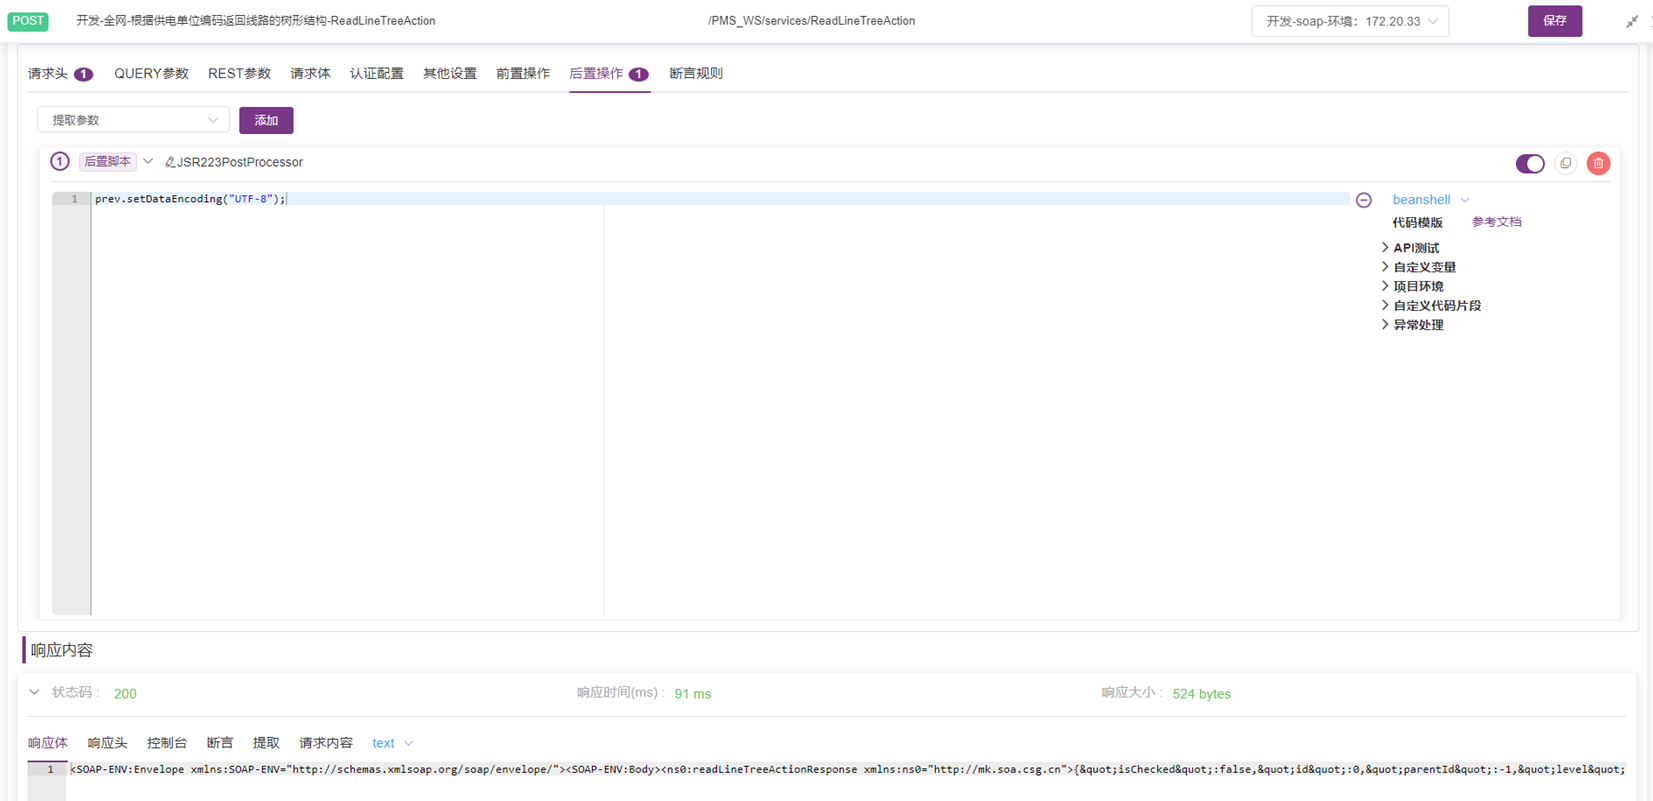This screenshot has height=801, width=1653.
Task: Open the 断言规则 tab
Action: pyautogui.click(x=696, y=73)
